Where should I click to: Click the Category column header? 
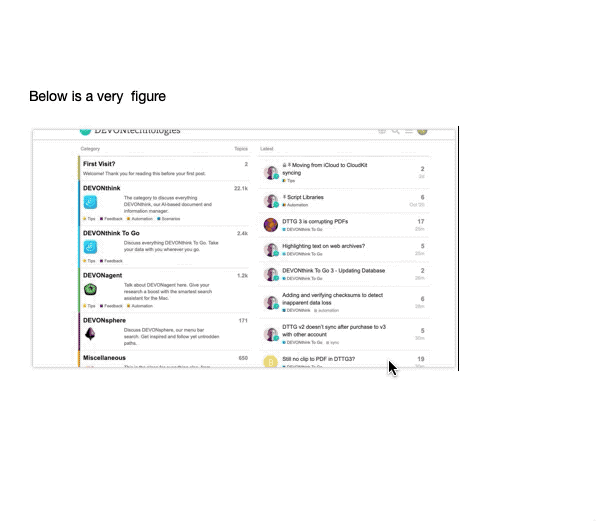click(90, 149)
